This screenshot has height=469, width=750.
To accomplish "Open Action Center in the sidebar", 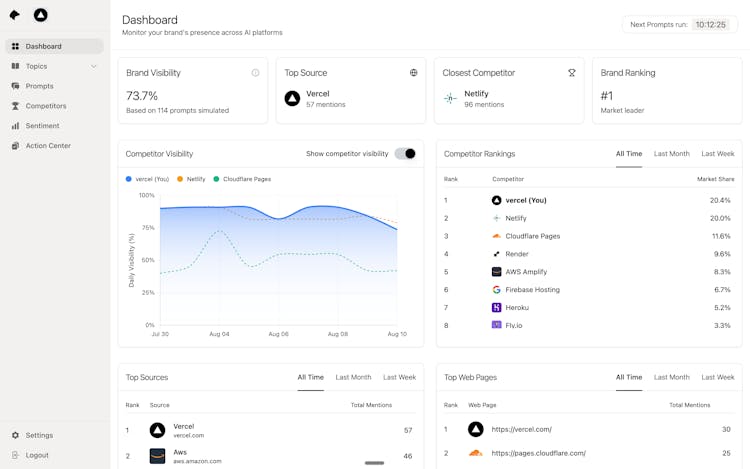I will (47, 146).
